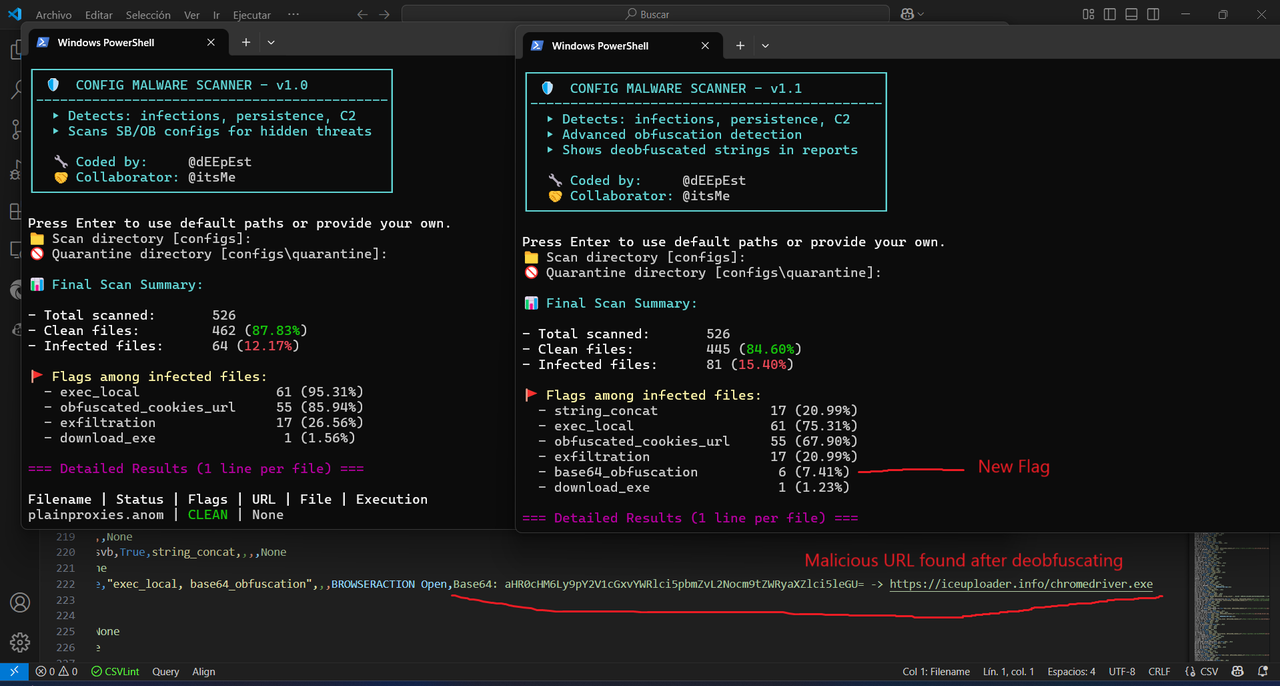Click Align in the status bar

pyautogui.click(x=204, y=672)
